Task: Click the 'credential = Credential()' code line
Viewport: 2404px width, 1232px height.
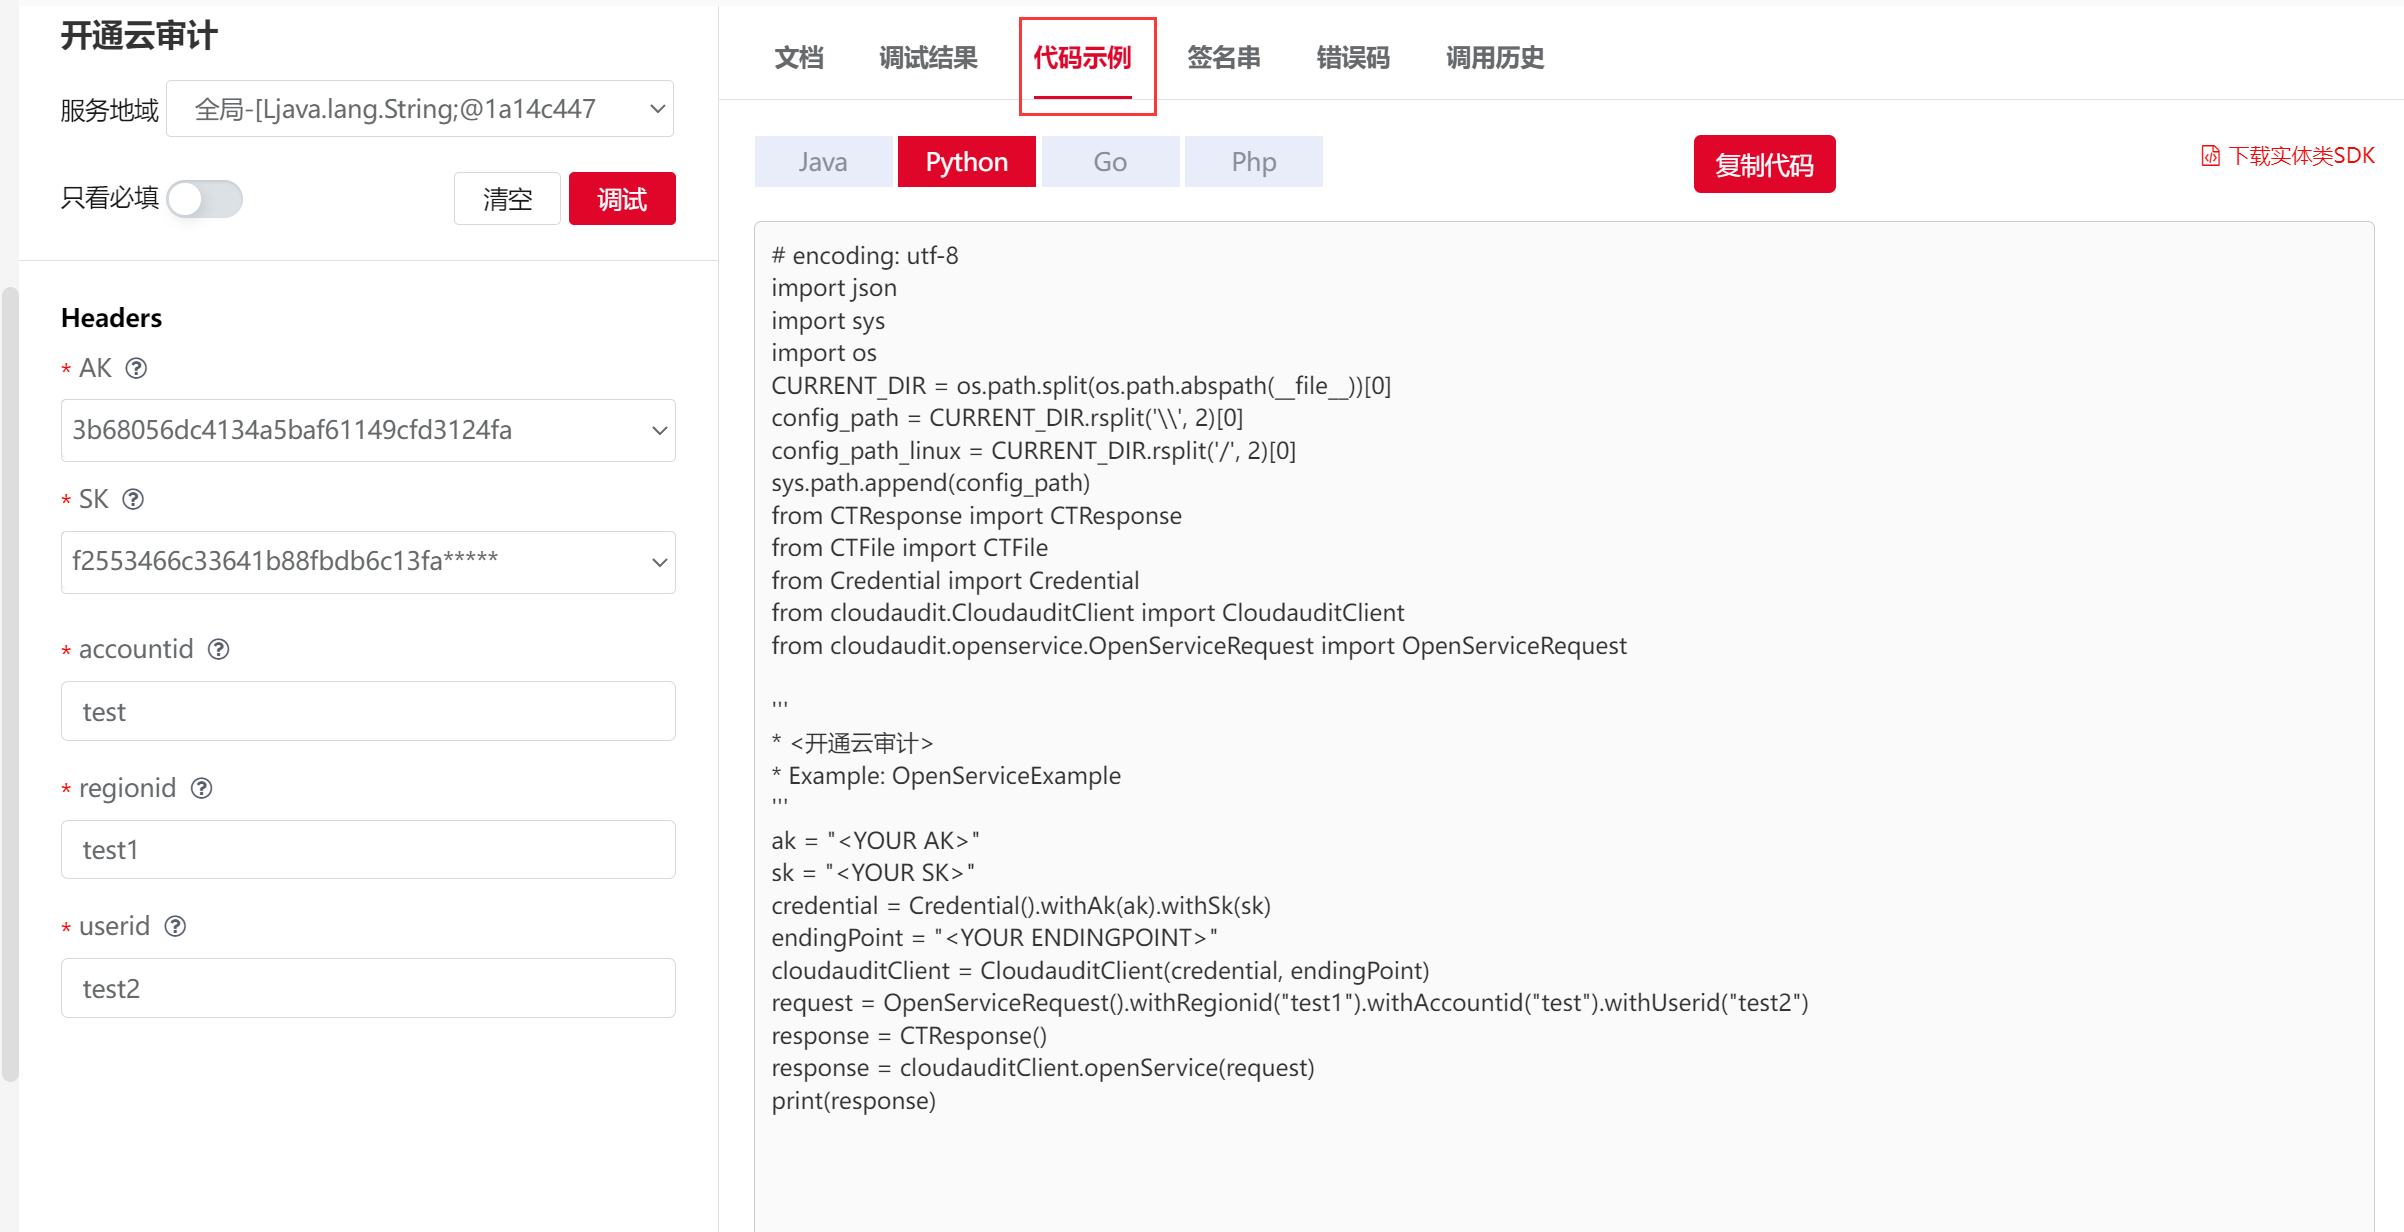Action: [x=1021, y=905]
